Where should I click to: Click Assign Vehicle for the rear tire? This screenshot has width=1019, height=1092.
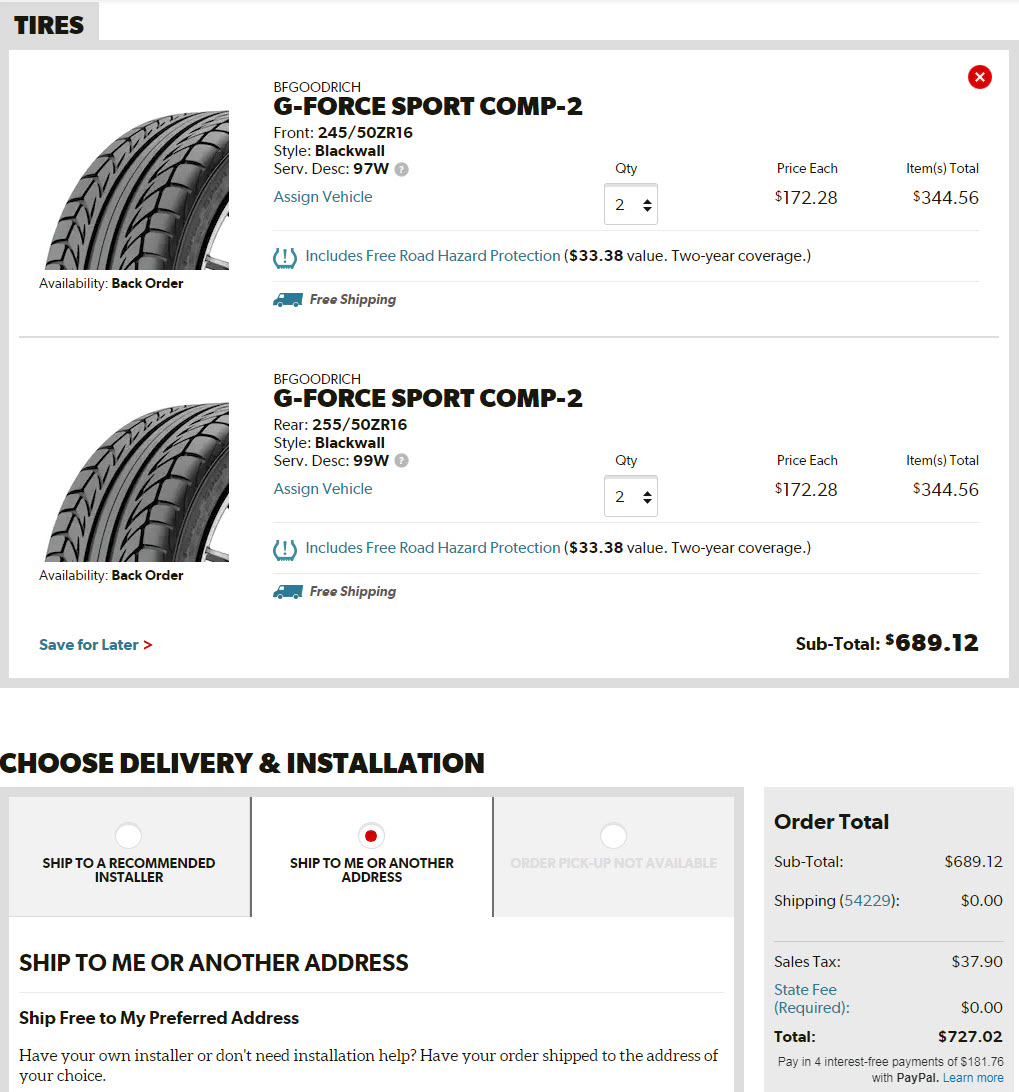[323, 489]
